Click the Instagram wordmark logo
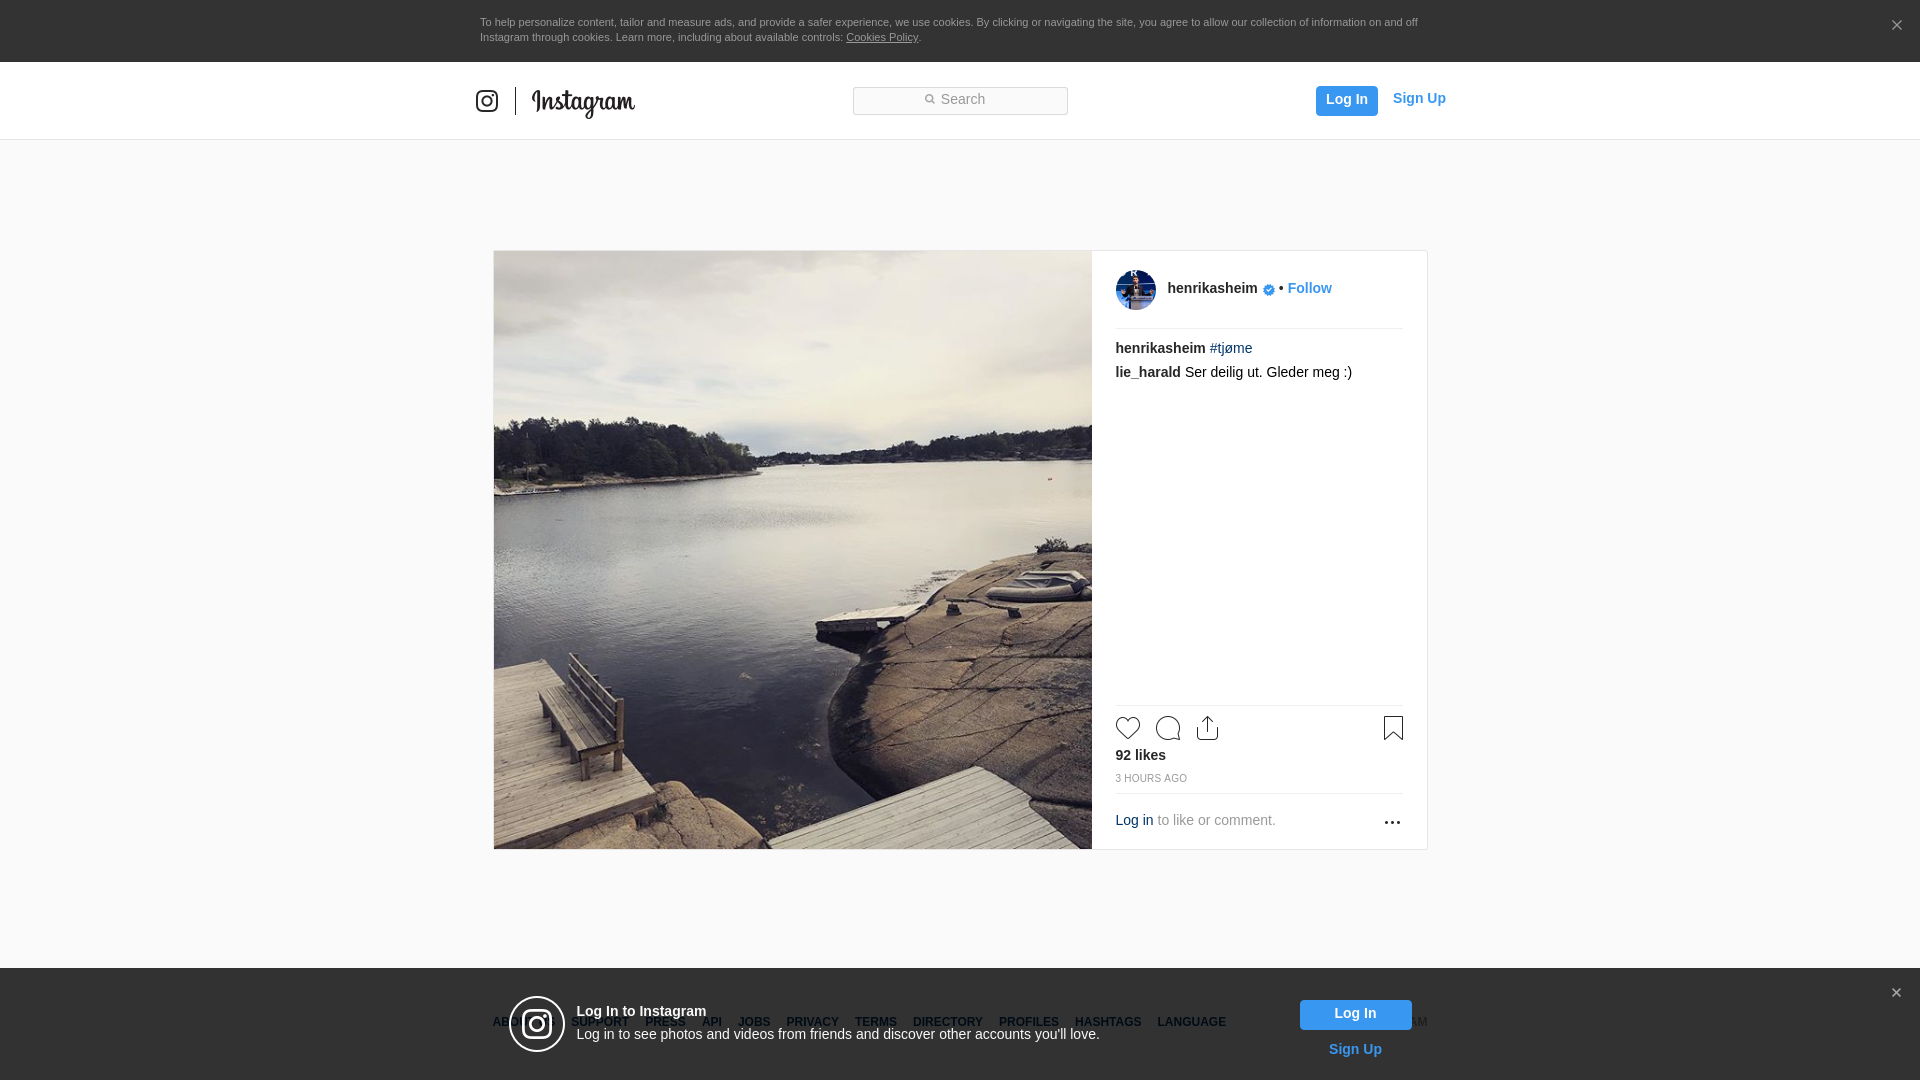 coord(583,102)
